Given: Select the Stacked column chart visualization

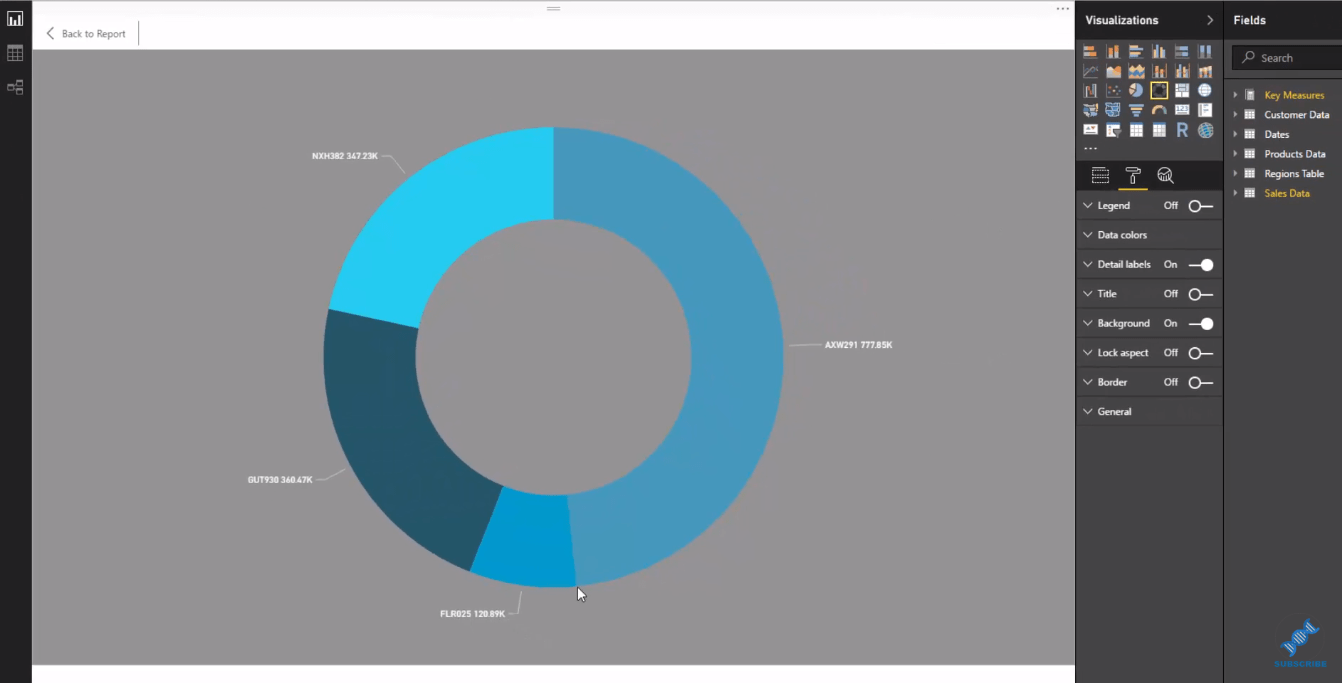Looking at the screenshot, I should coord(1113,51).
